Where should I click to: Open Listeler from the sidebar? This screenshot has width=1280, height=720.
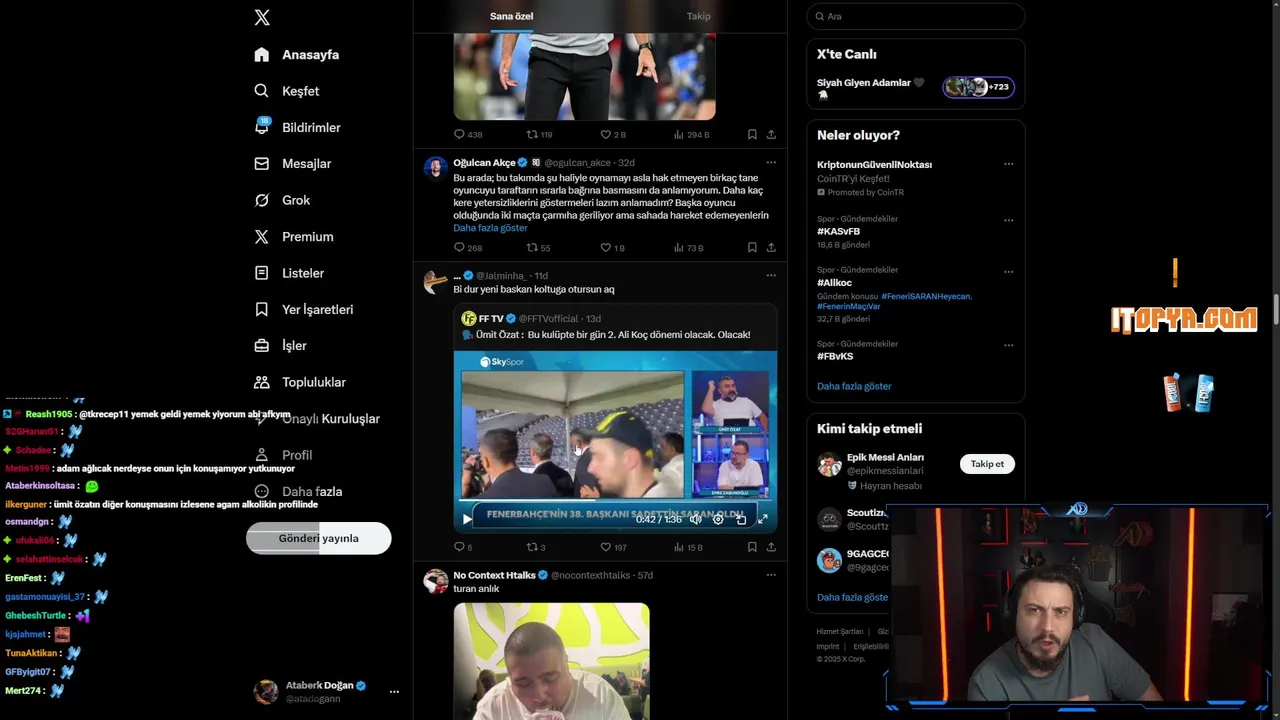[x=289, y=273]
